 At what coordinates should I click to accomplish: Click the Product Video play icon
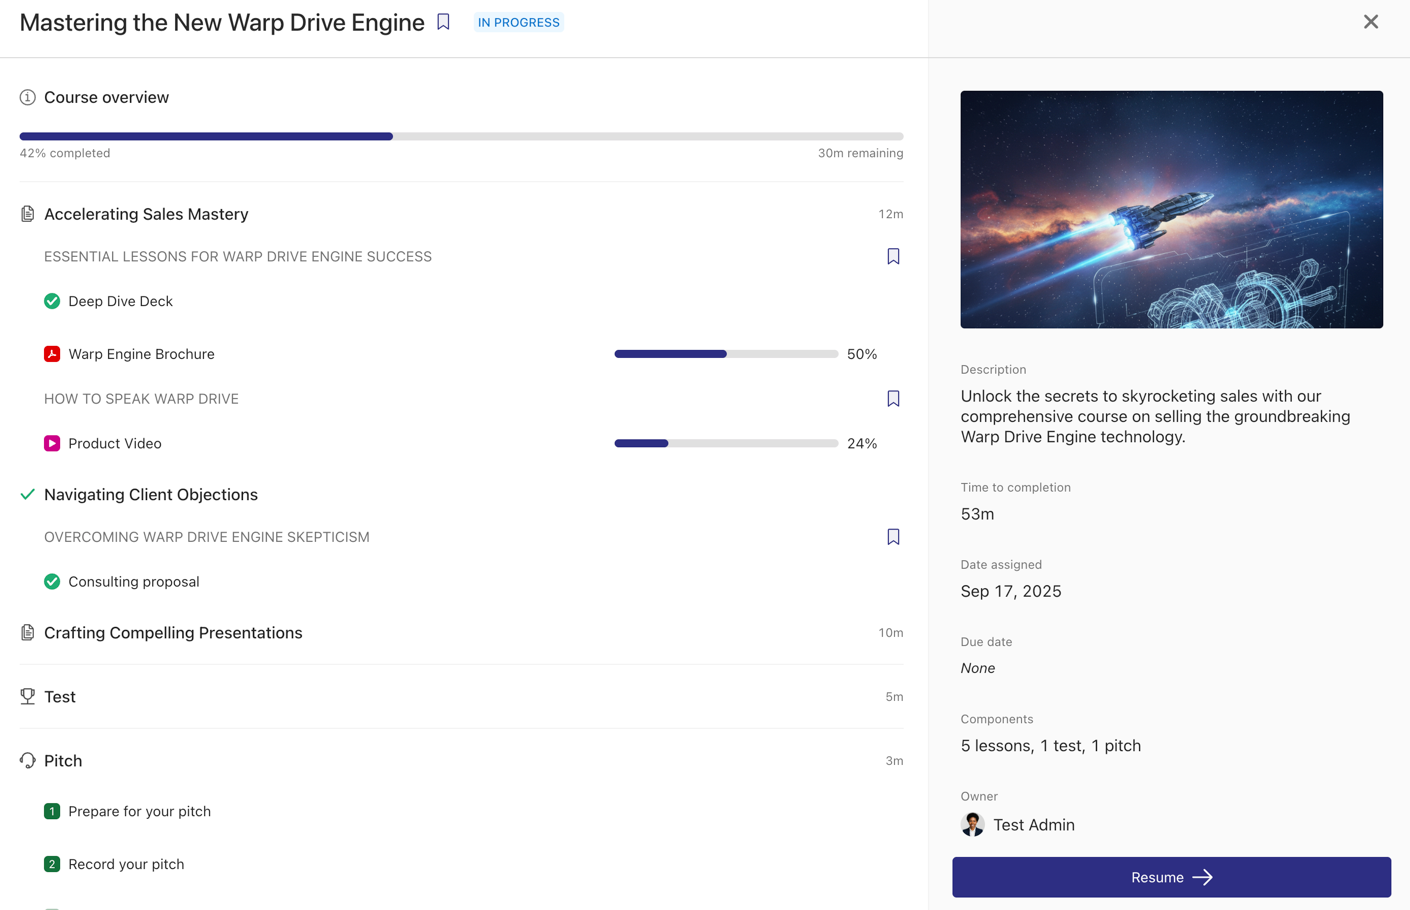point(52,443)
